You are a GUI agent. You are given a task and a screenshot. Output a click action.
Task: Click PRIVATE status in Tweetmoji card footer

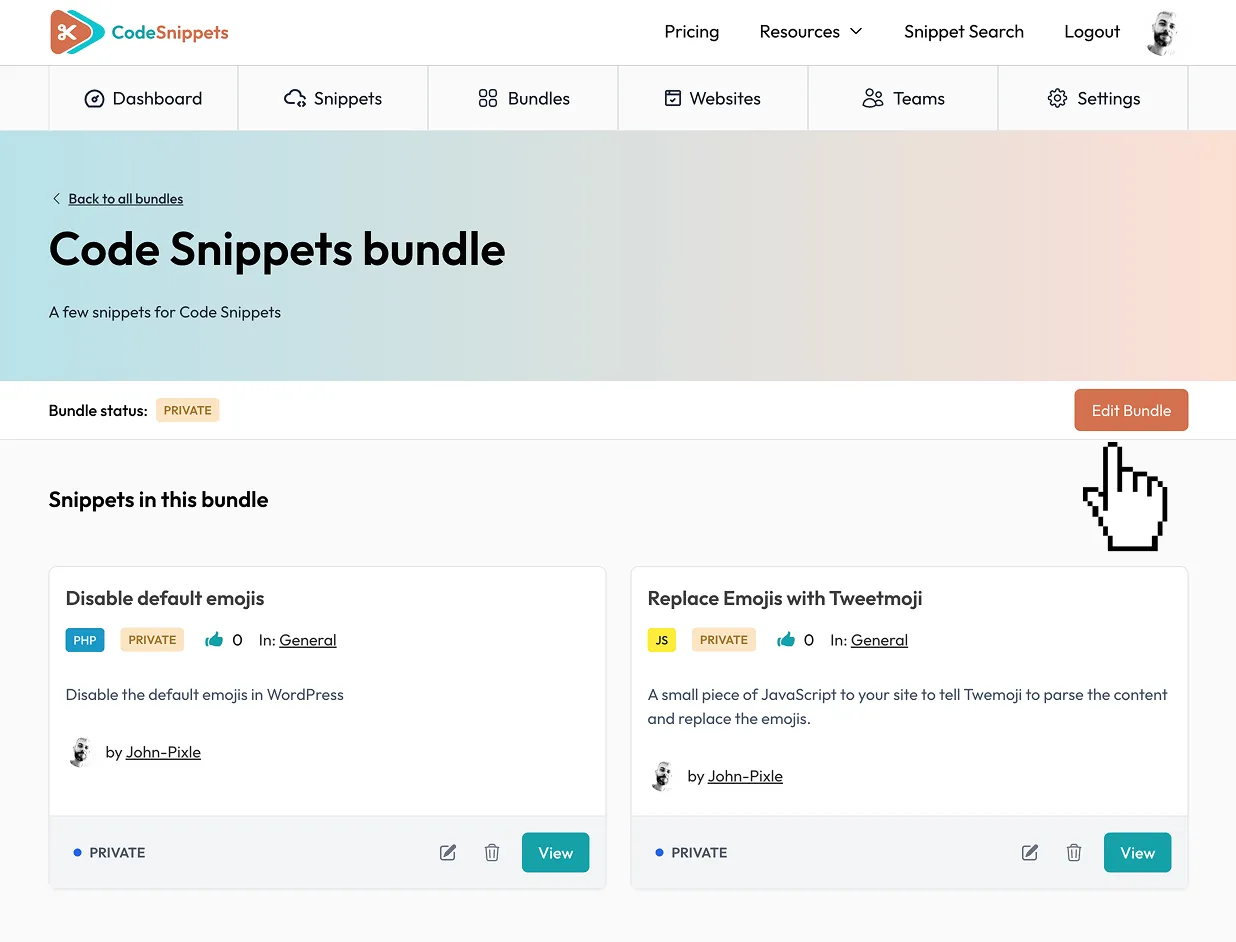692,853
